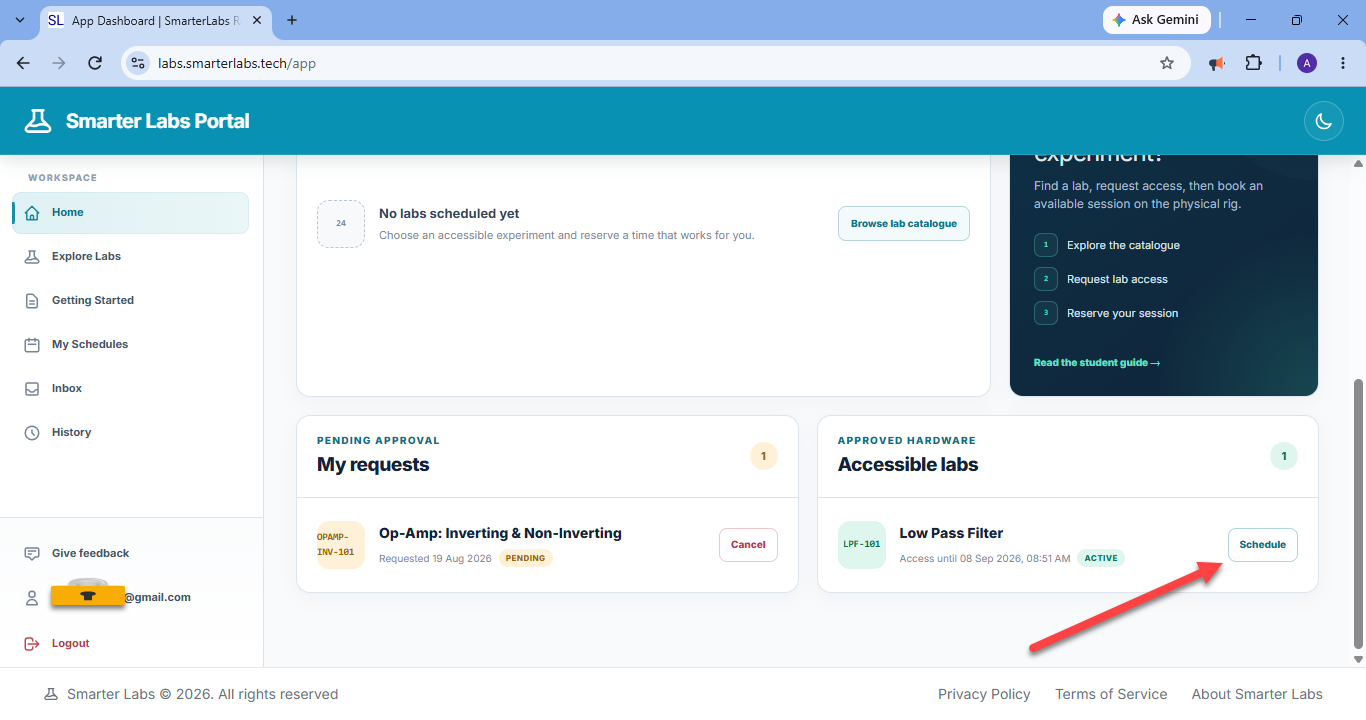Click the Give feedback speech bubble icon

tap(32, 554)
